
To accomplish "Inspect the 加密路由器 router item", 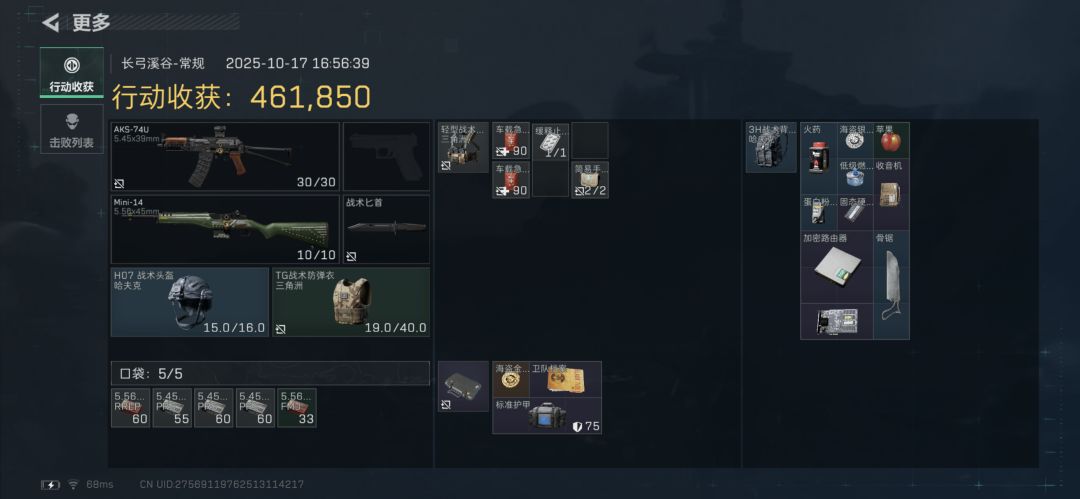I will click(837, 267).
